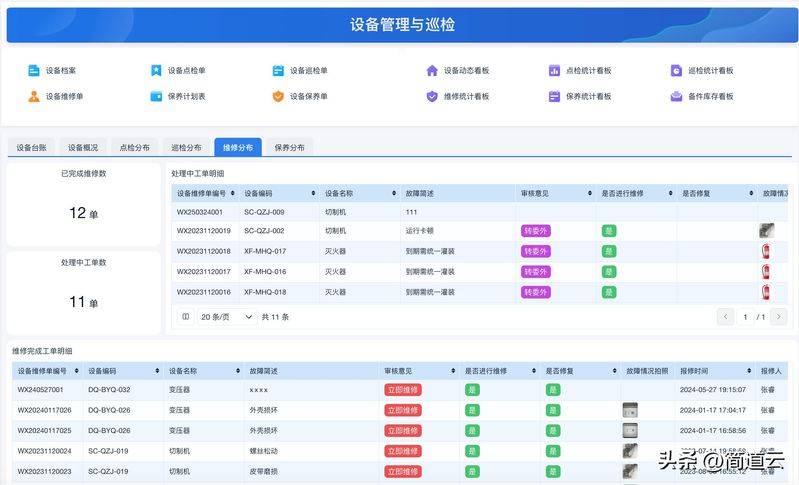Click the 备件库存看板 icon
The image size is (799, 485).
[x=677, y=97]
